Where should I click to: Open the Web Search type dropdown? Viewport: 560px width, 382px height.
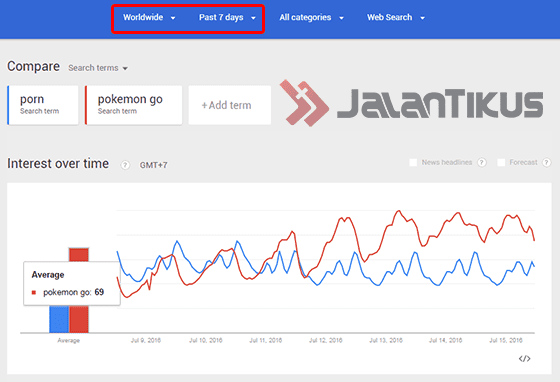(x=396, y=17)
